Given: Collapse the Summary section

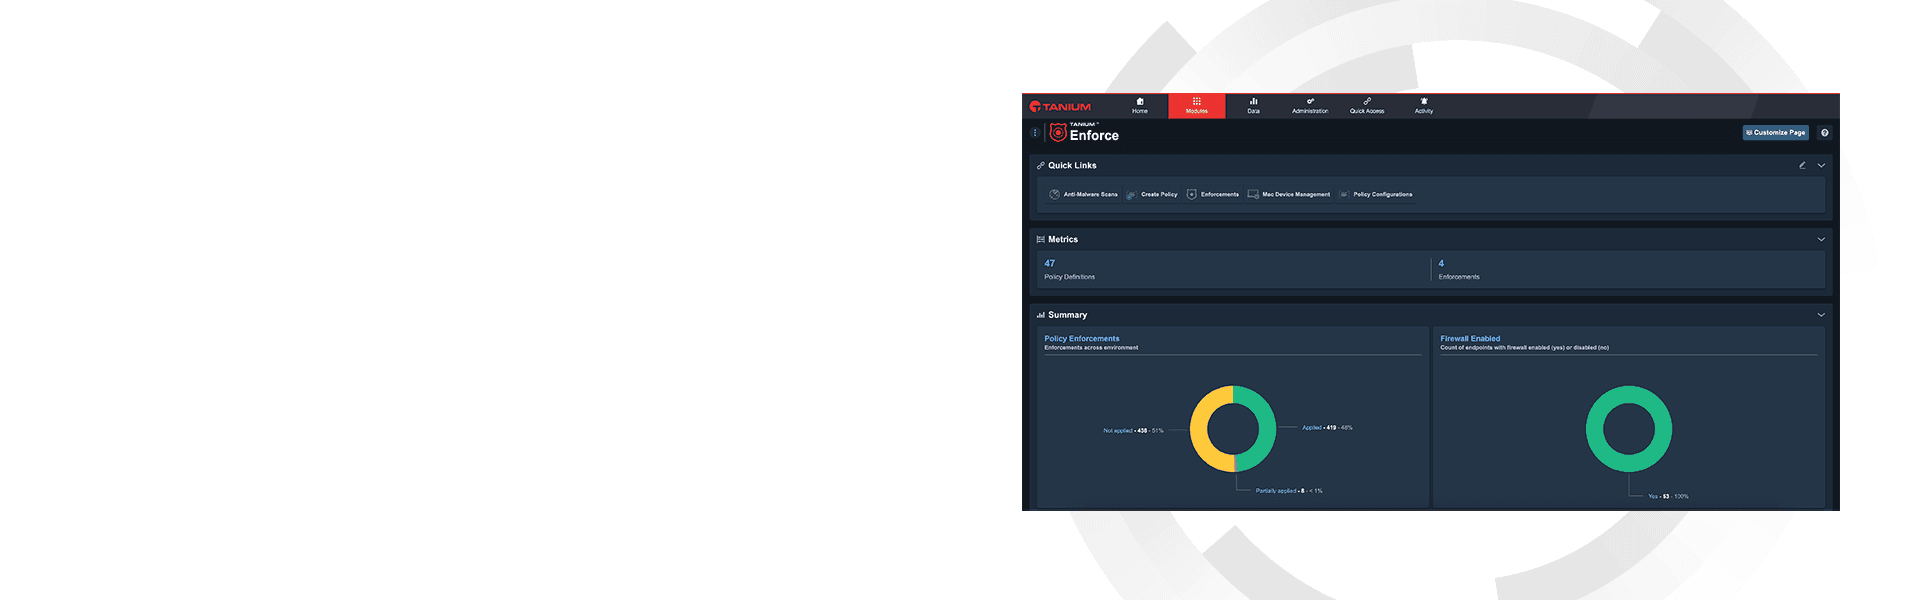Looking at the screenshot, I should coord(1821,314).
